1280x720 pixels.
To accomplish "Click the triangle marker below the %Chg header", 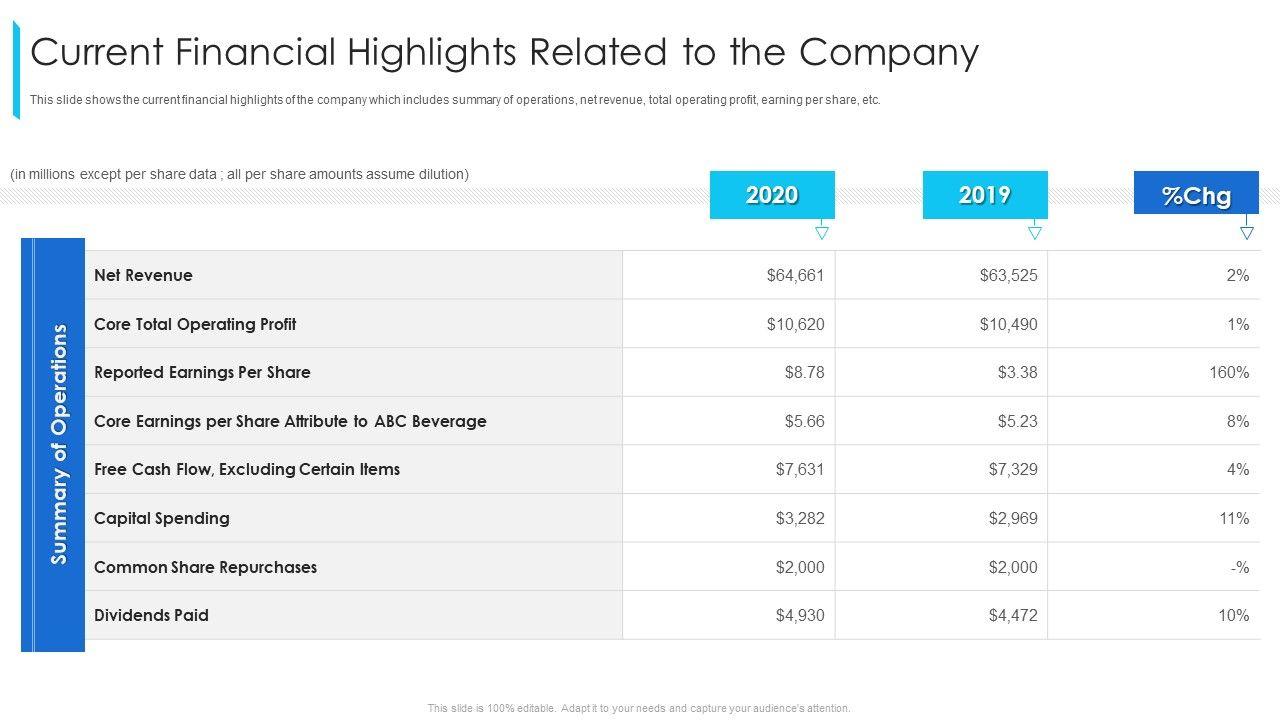I will coord(1247,233).
